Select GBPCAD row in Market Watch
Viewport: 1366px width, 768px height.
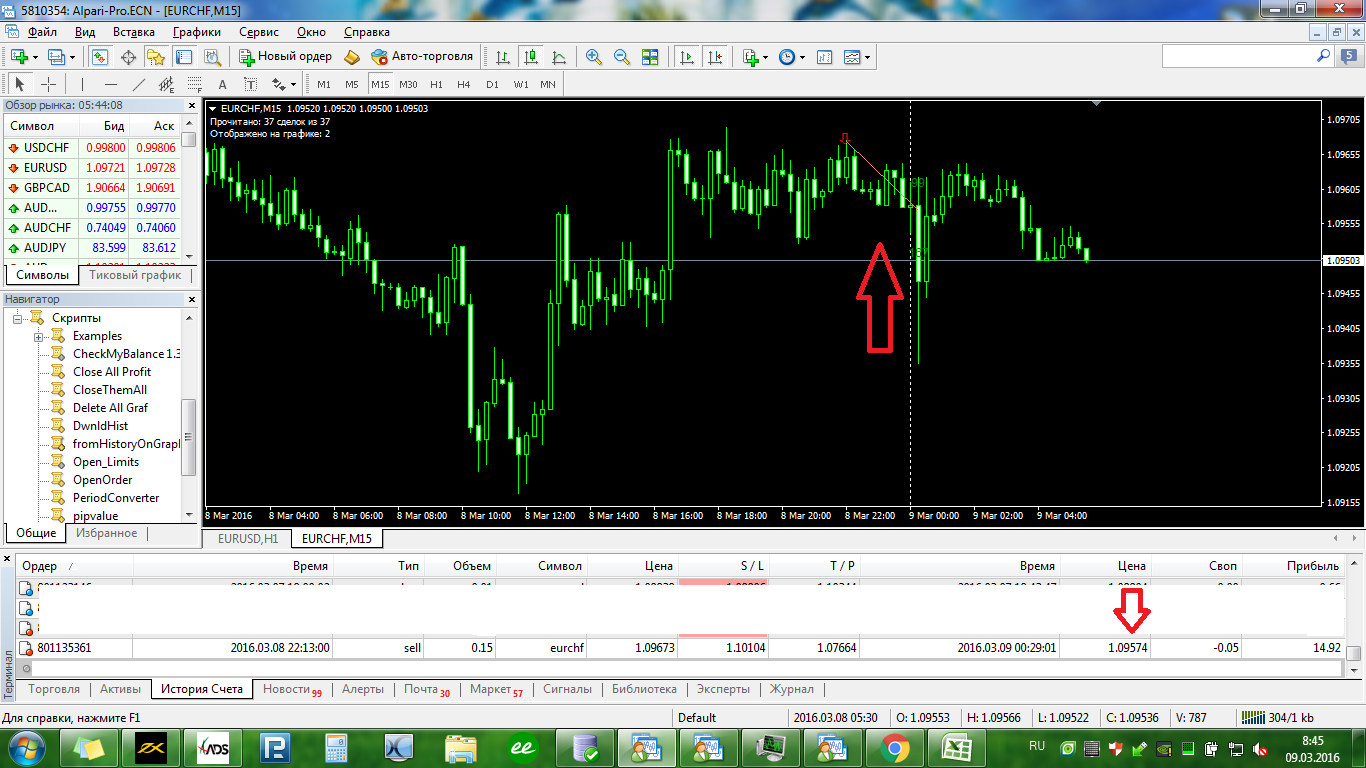coord(91,187)
